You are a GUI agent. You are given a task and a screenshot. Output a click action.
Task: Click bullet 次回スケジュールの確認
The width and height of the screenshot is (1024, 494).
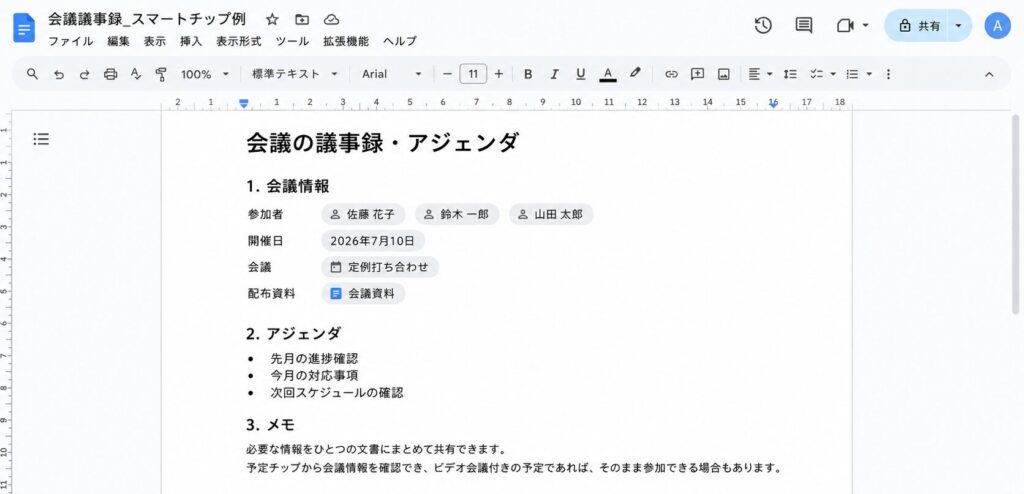337,393
